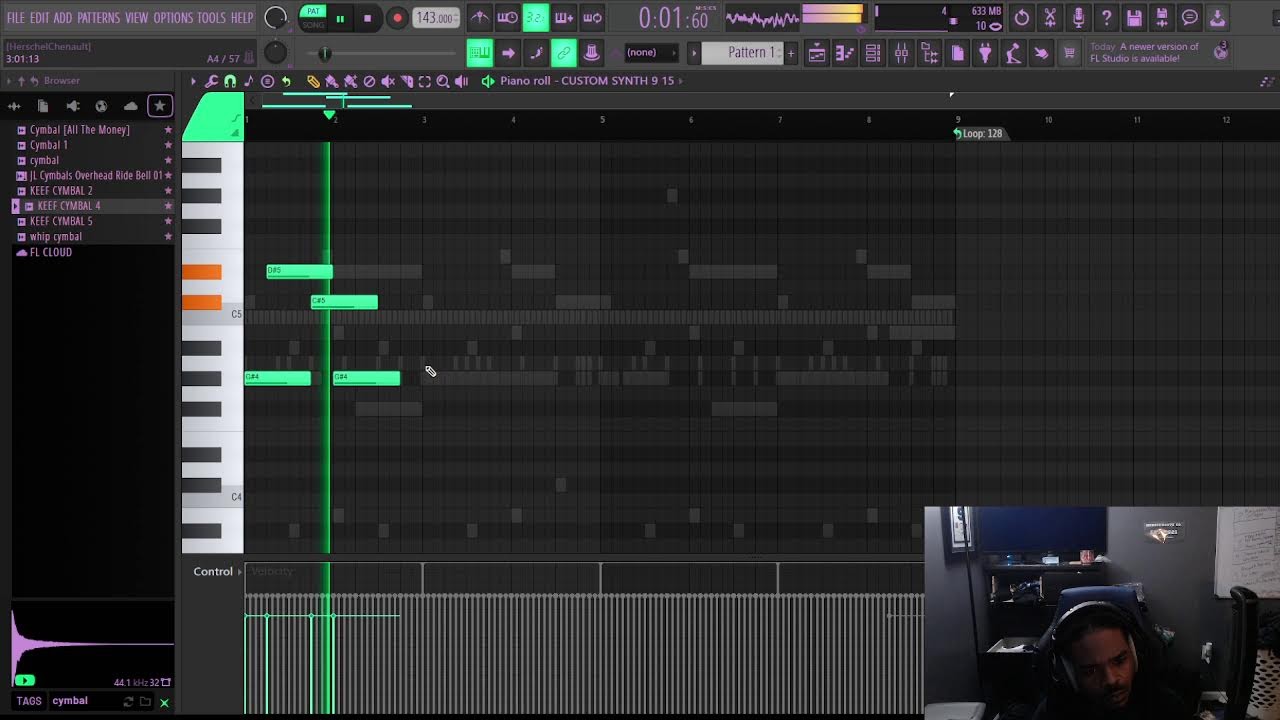Open the Channel rack window

[x=873, y=53]
